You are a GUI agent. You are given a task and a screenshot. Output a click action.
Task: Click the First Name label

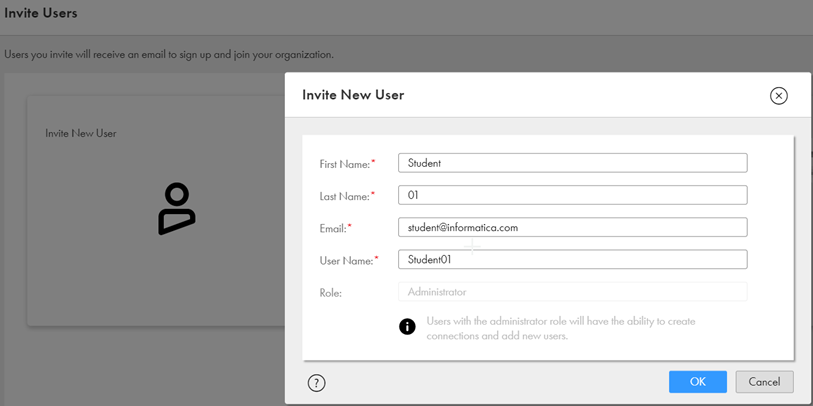pyautogui.click(x=345, y=164)
